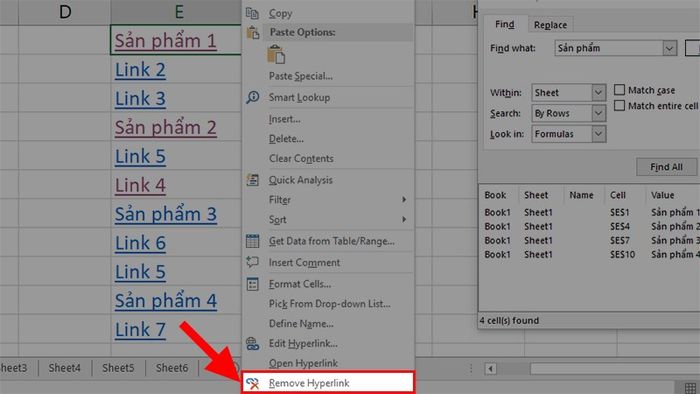Click the Name column header in results
This screenshot has height=394, width=700.
coord(581,195)
